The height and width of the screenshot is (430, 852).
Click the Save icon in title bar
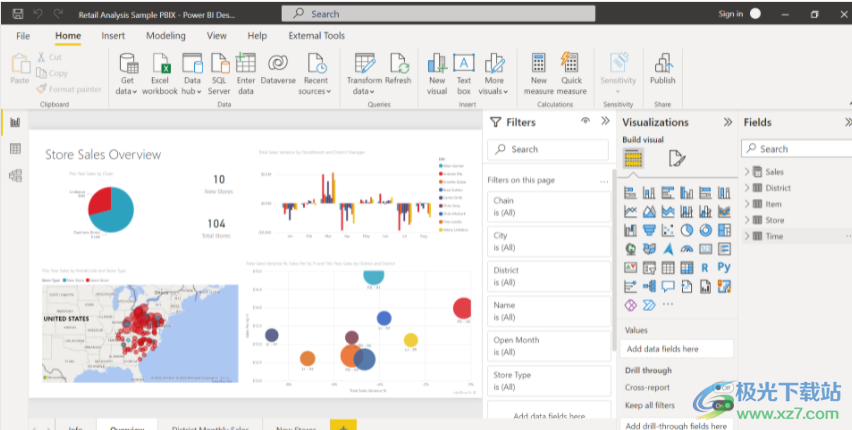coord(18,14)
